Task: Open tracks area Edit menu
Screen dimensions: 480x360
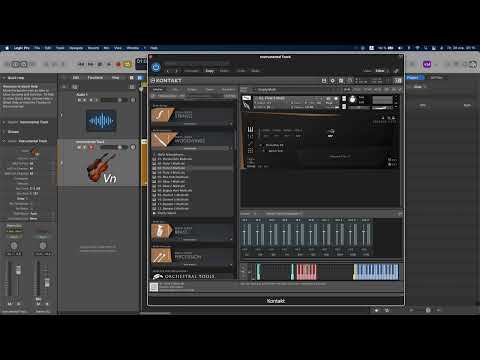Action: point(76,77)
